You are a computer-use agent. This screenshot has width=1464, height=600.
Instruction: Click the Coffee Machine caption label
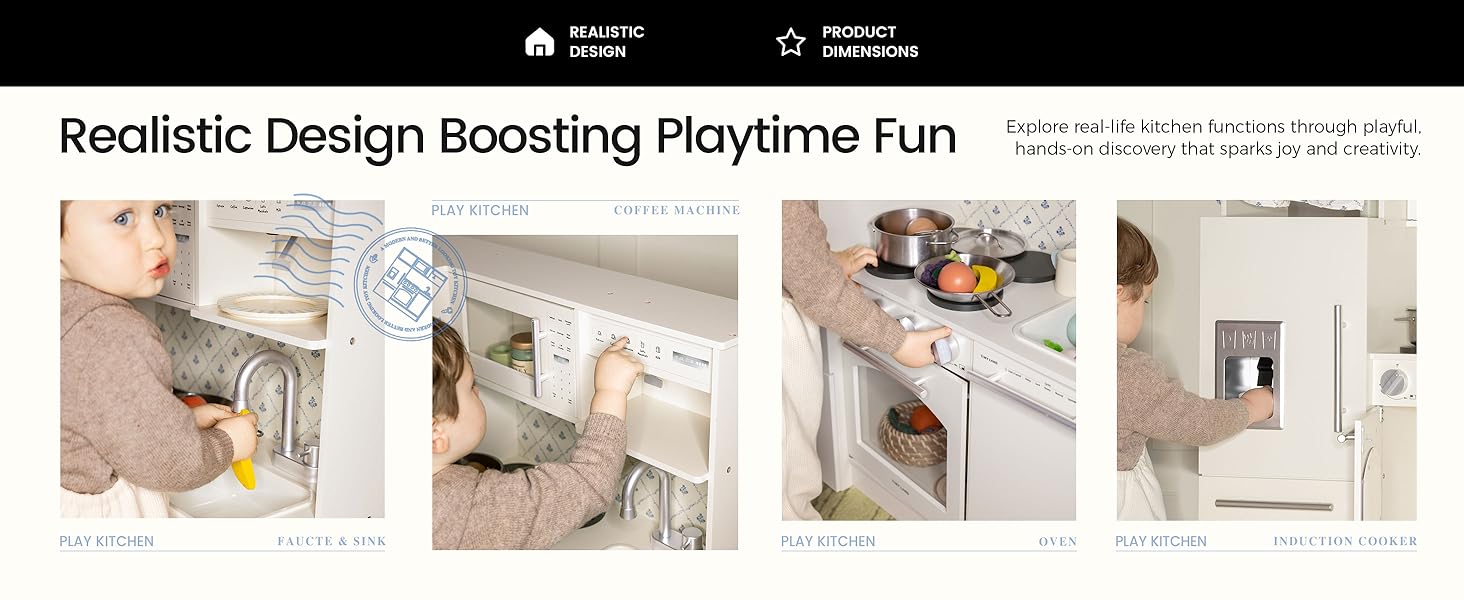pos(677,210)
